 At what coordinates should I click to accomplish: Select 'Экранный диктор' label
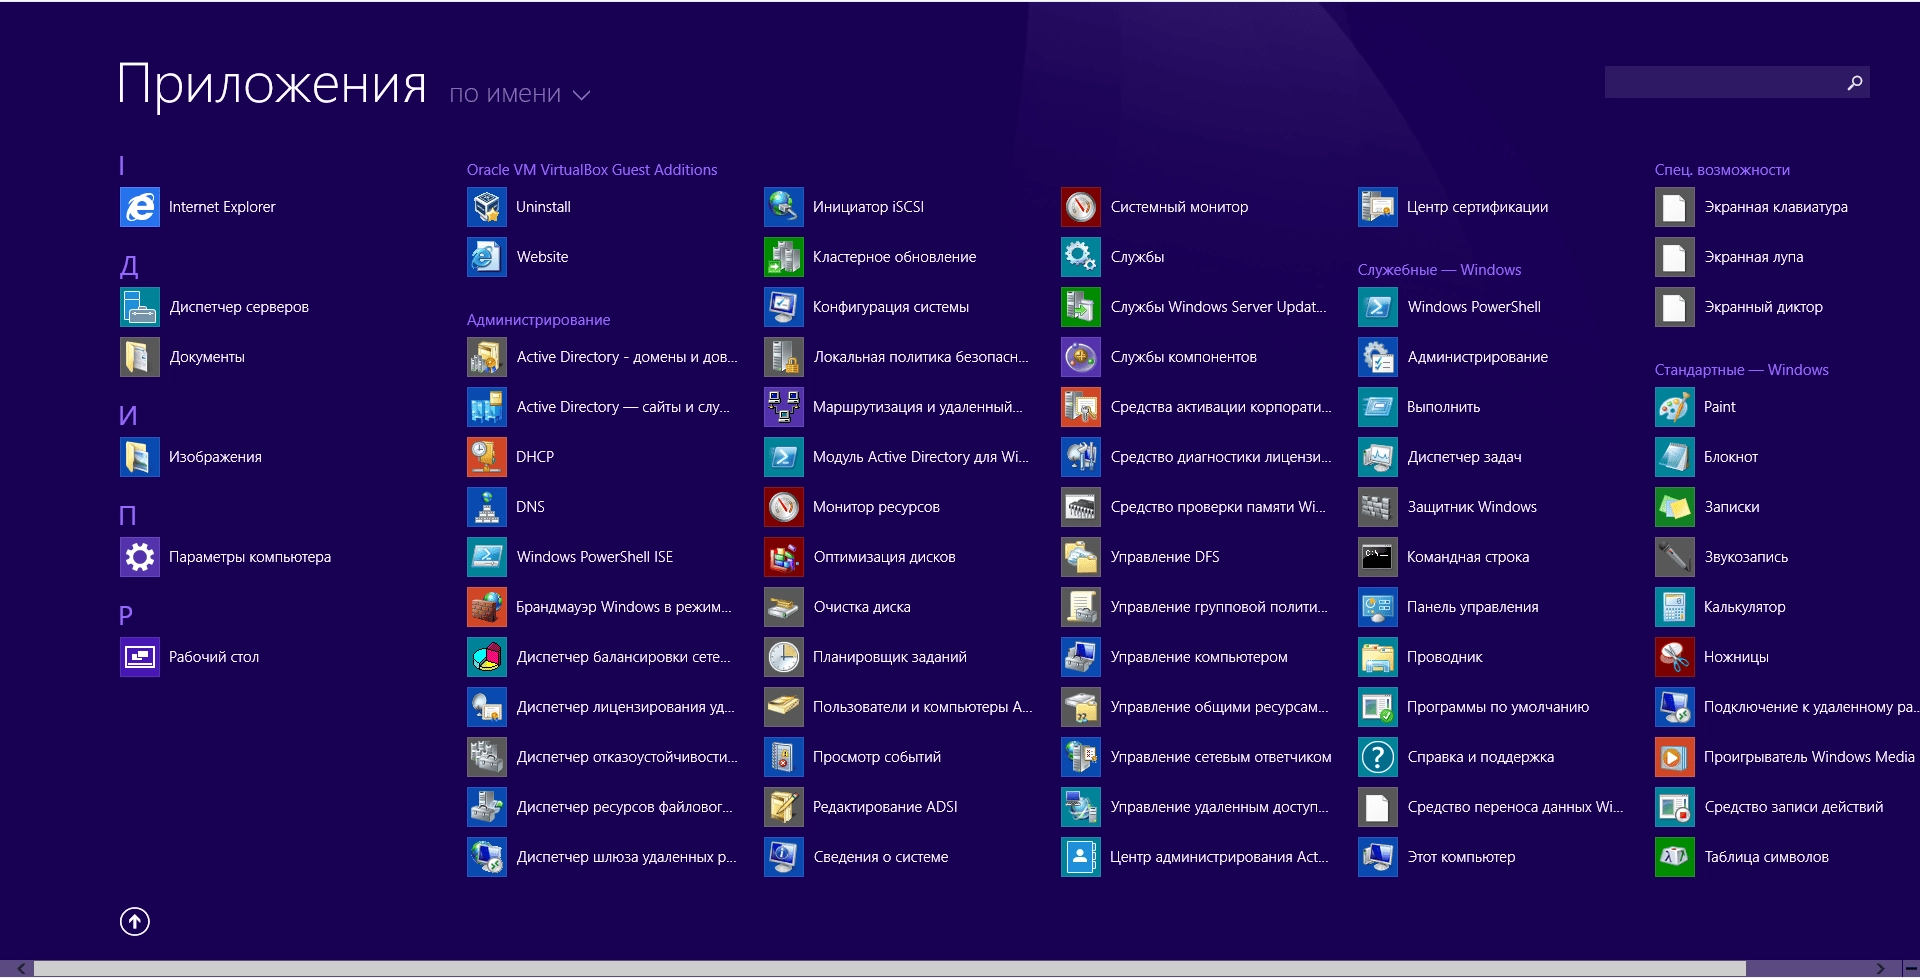click(x=1764, y=307)
